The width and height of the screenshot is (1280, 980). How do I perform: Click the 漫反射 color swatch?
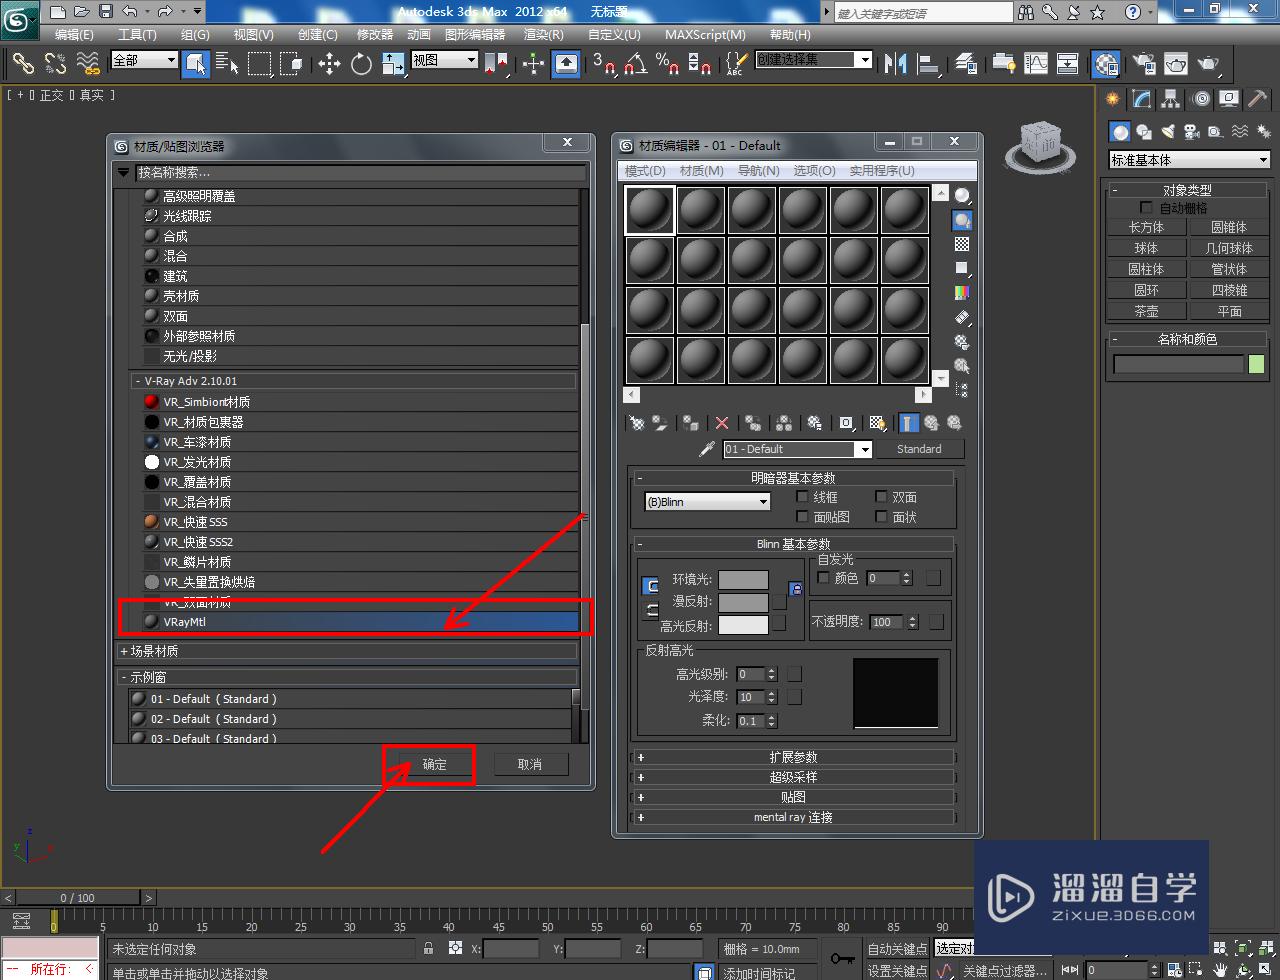tap(743, 602)
